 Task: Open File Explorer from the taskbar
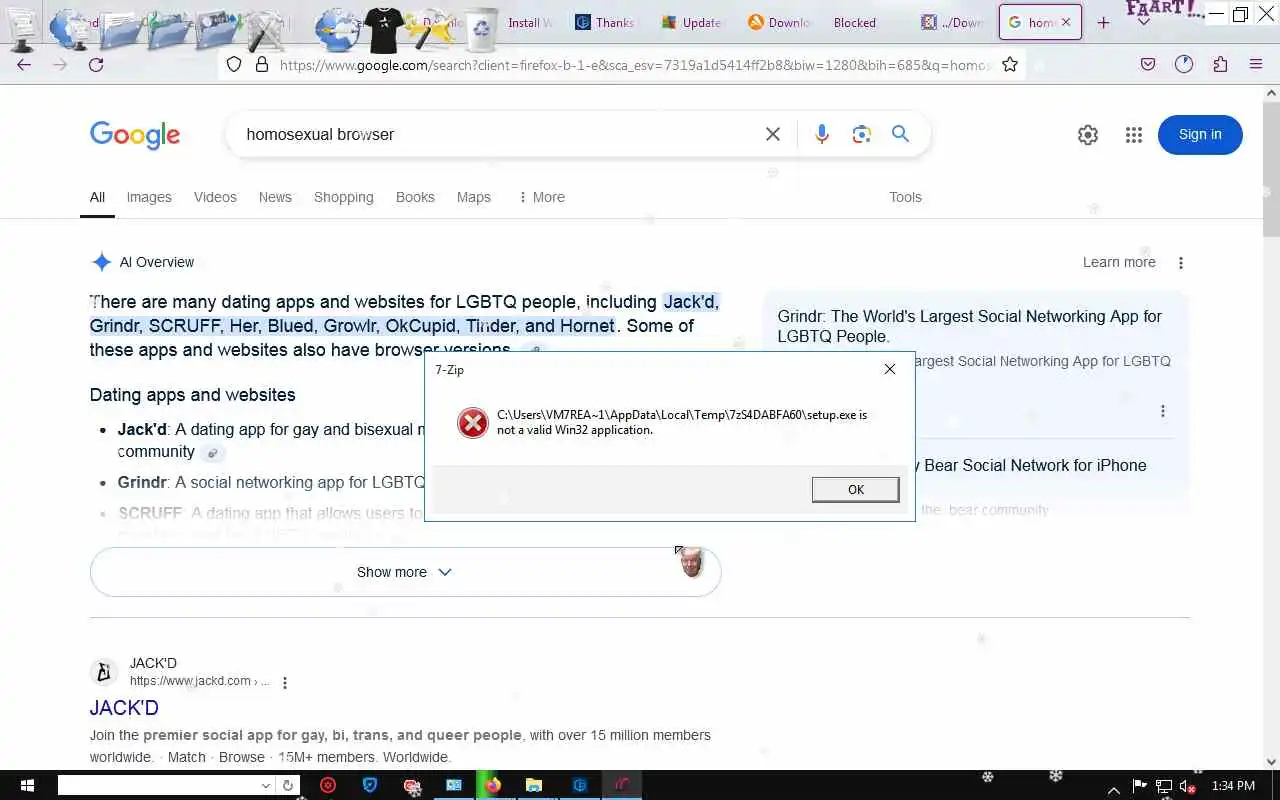pos(534,785)
